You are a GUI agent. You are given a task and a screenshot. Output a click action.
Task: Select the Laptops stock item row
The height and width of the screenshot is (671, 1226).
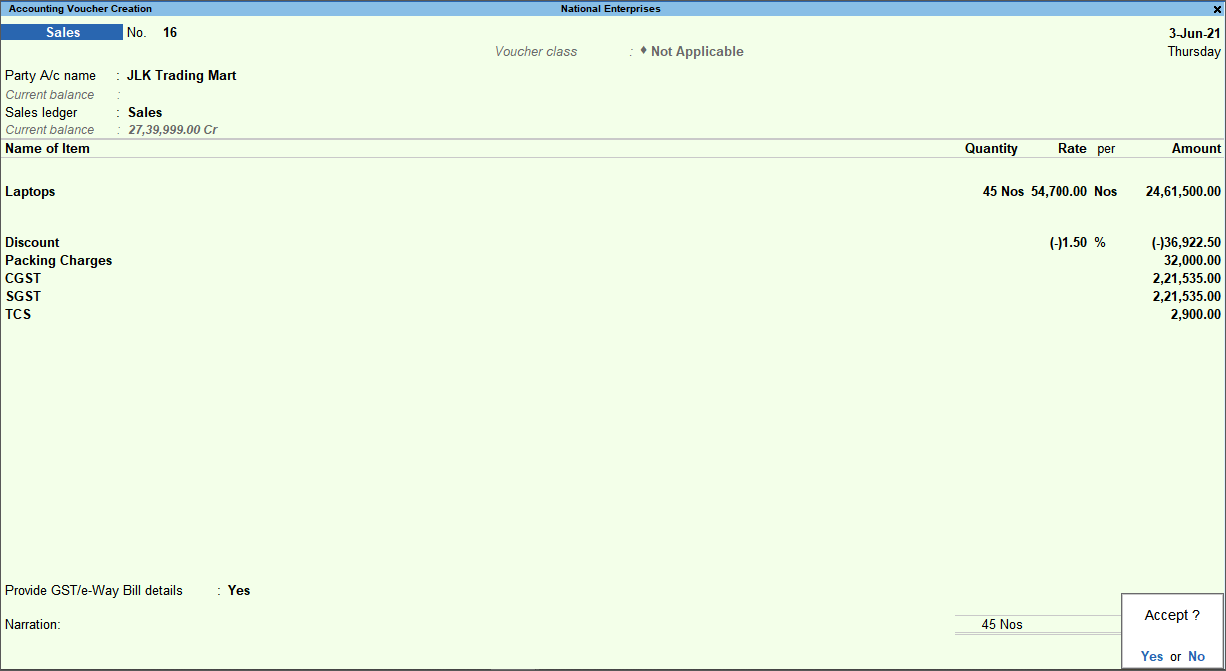pyautogui.click(x=30, y=191)
